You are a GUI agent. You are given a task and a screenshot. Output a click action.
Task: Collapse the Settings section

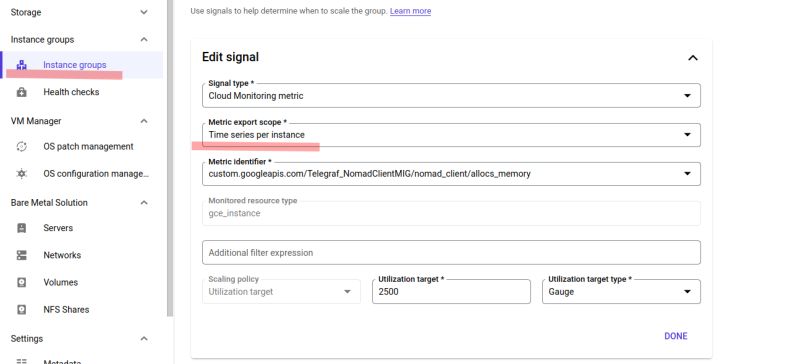coord(144,338)
